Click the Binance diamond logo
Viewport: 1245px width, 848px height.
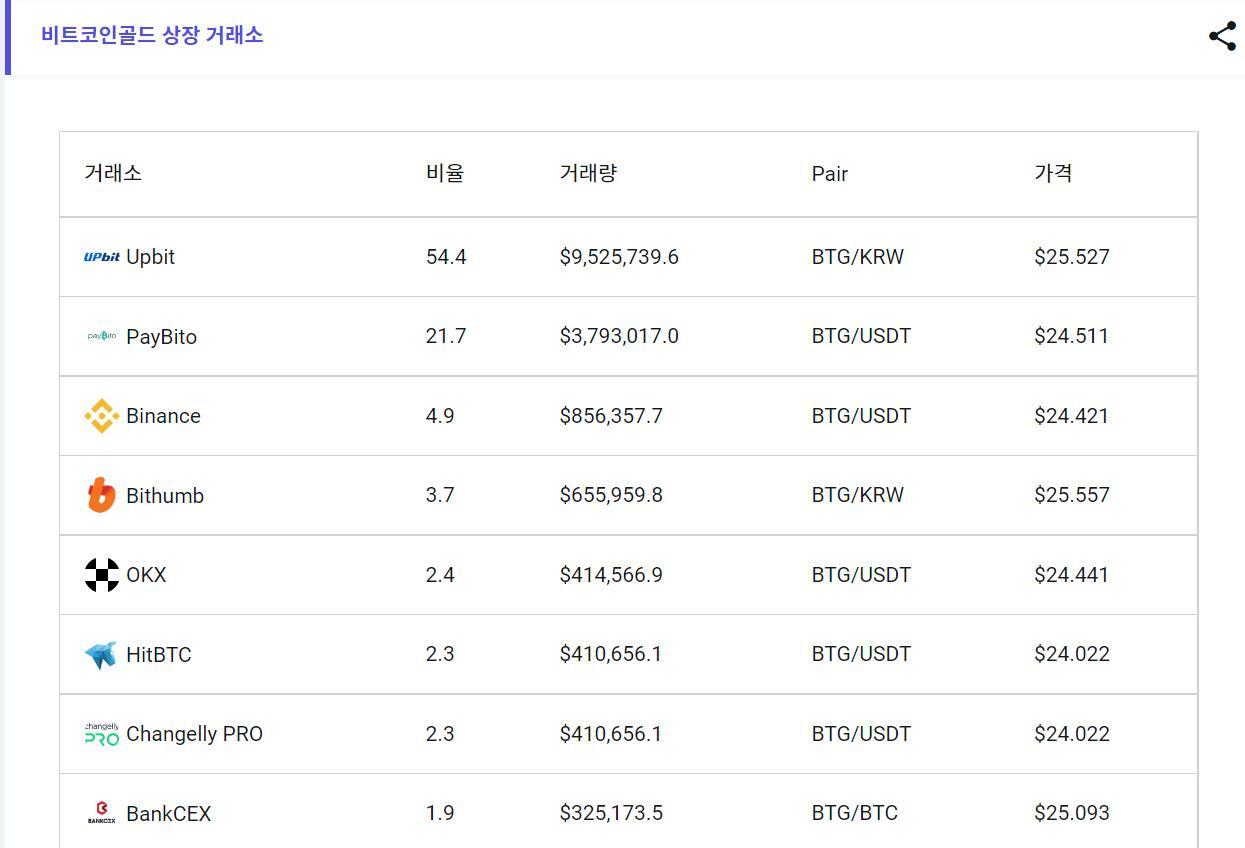point(102,416)
